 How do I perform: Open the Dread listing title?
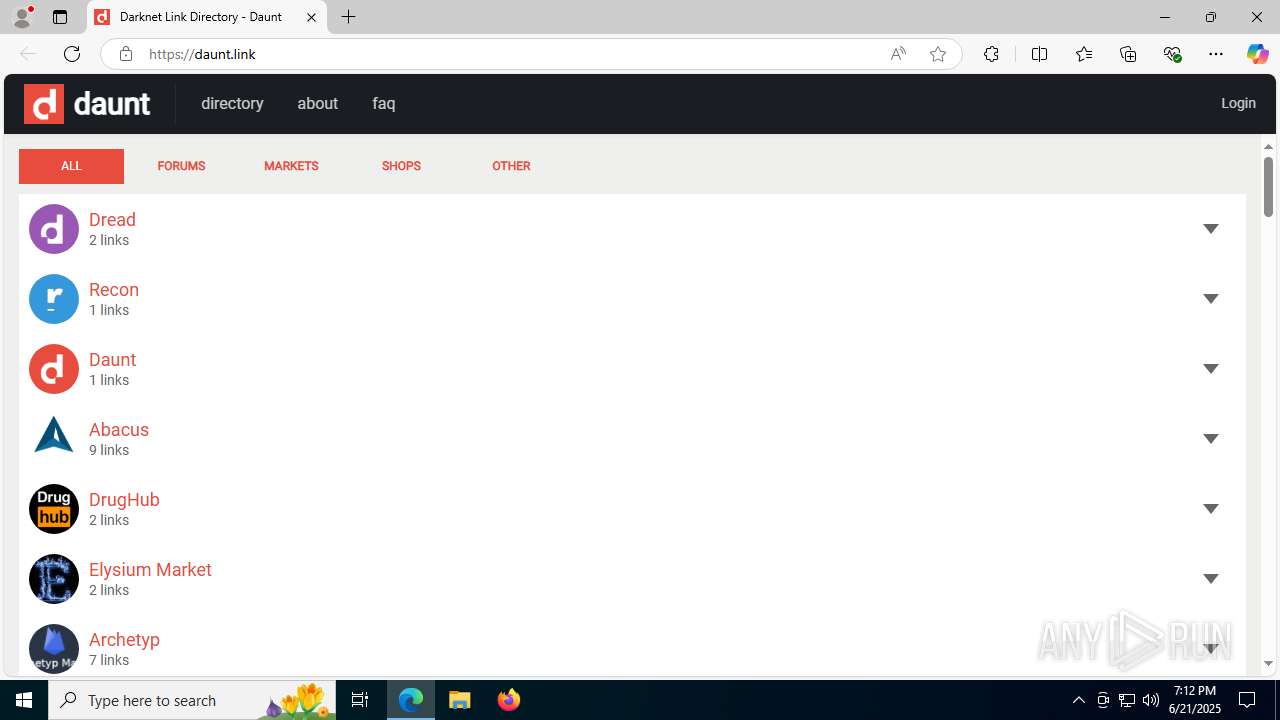pos(112,220)
